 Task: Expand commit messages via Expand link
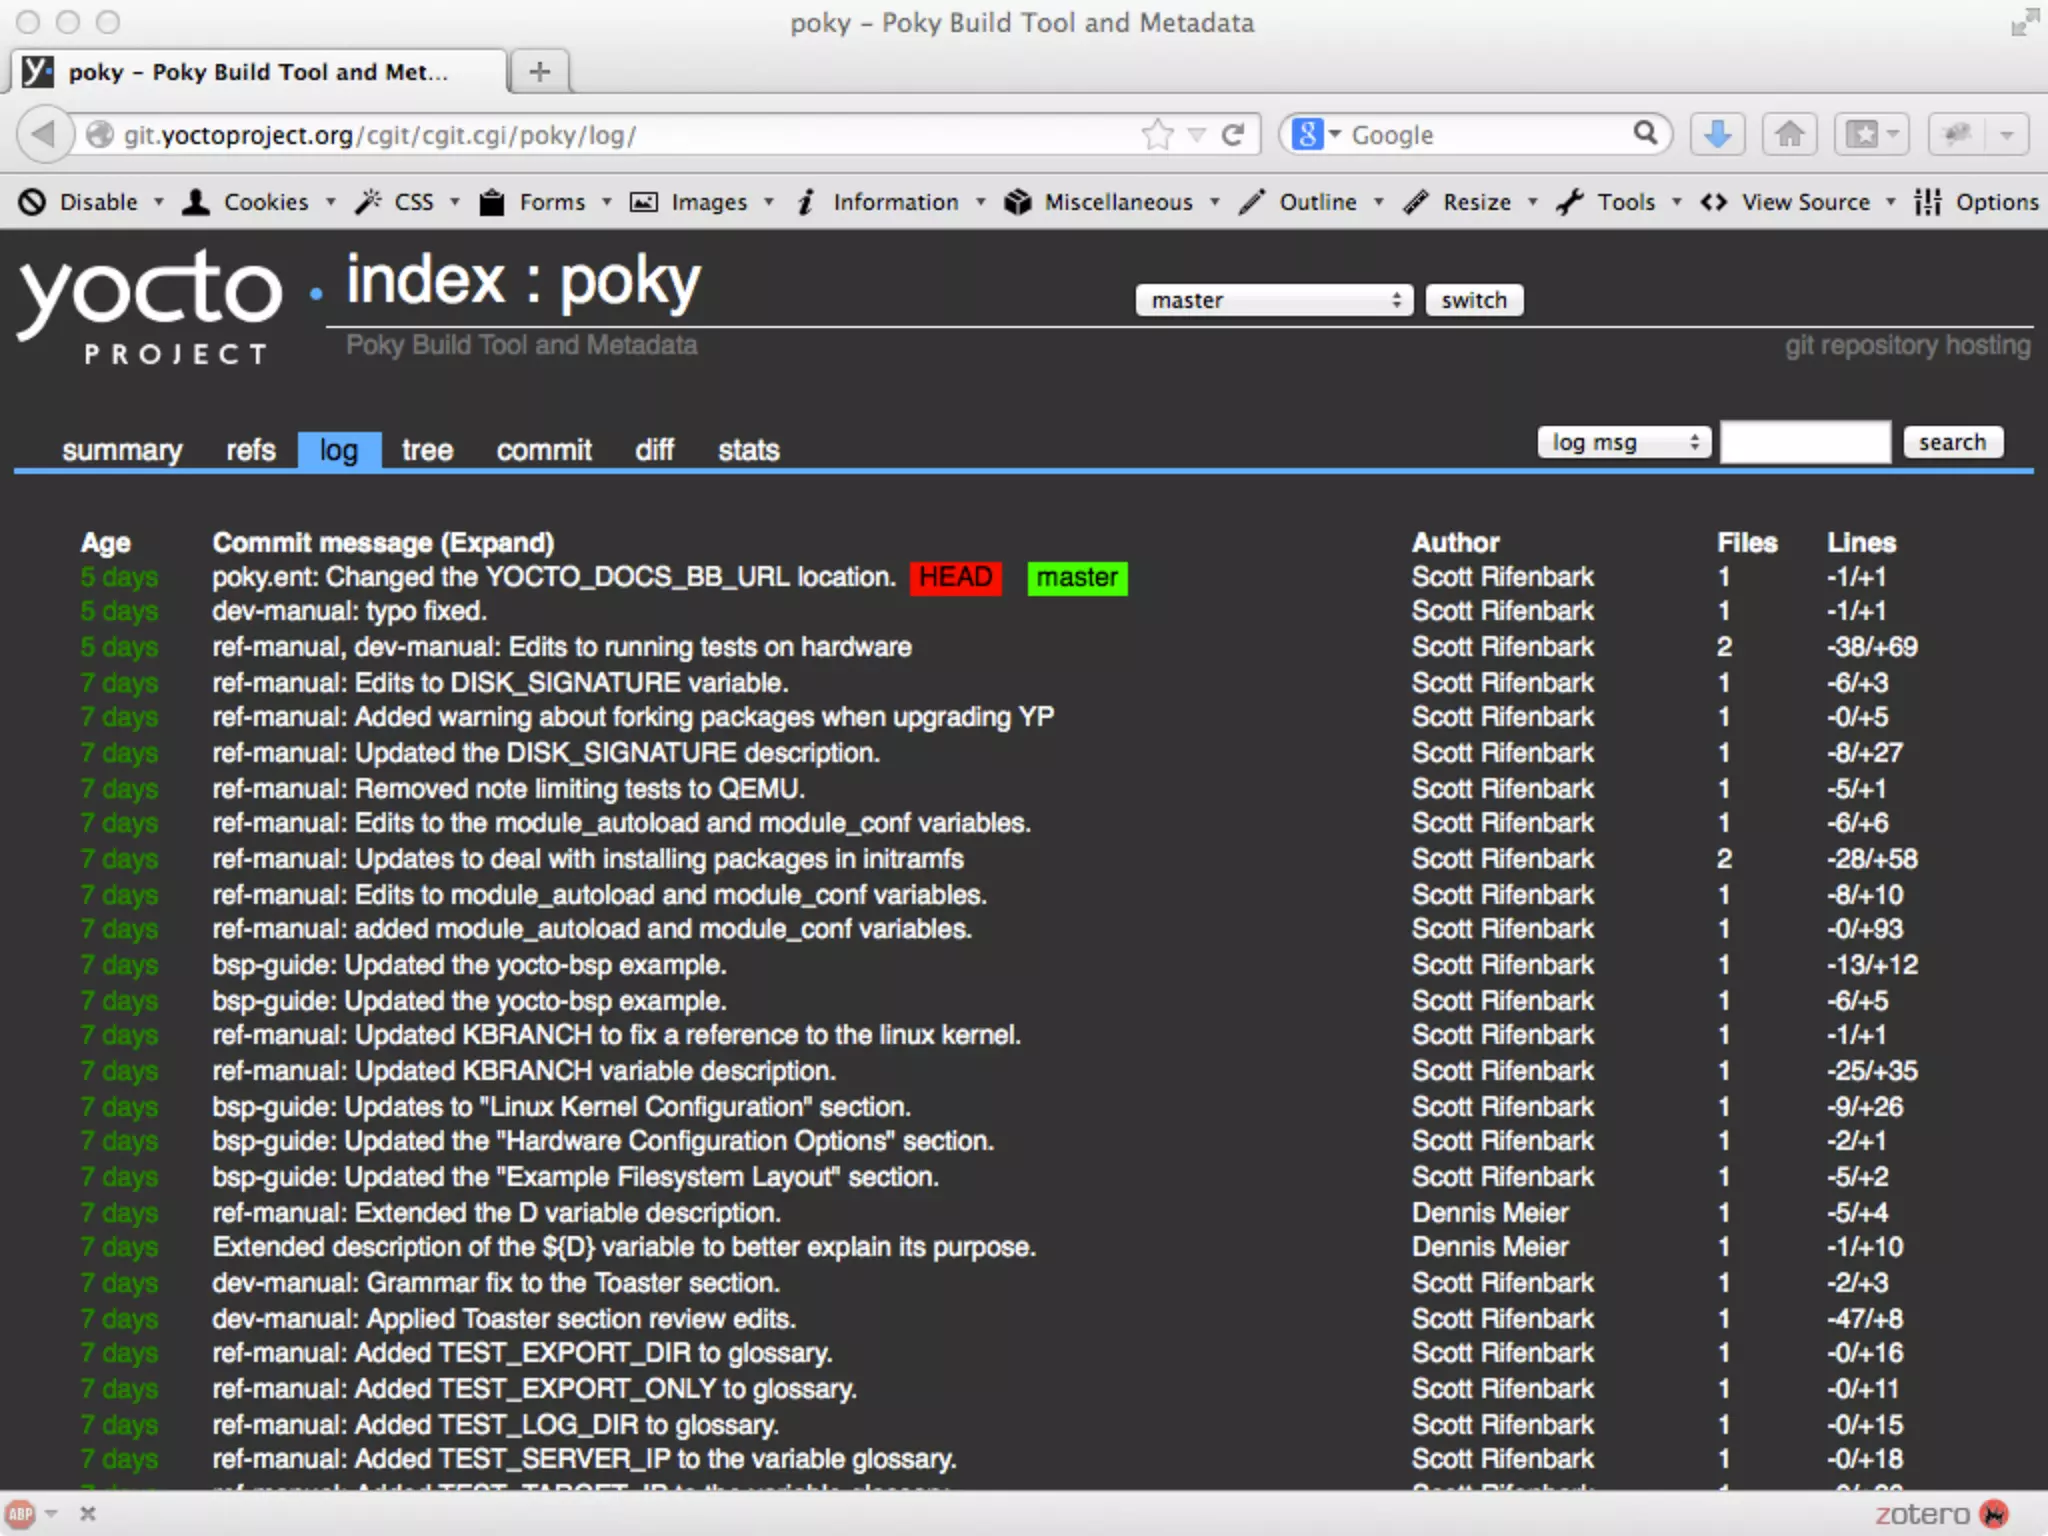click(x=497, y=542)
